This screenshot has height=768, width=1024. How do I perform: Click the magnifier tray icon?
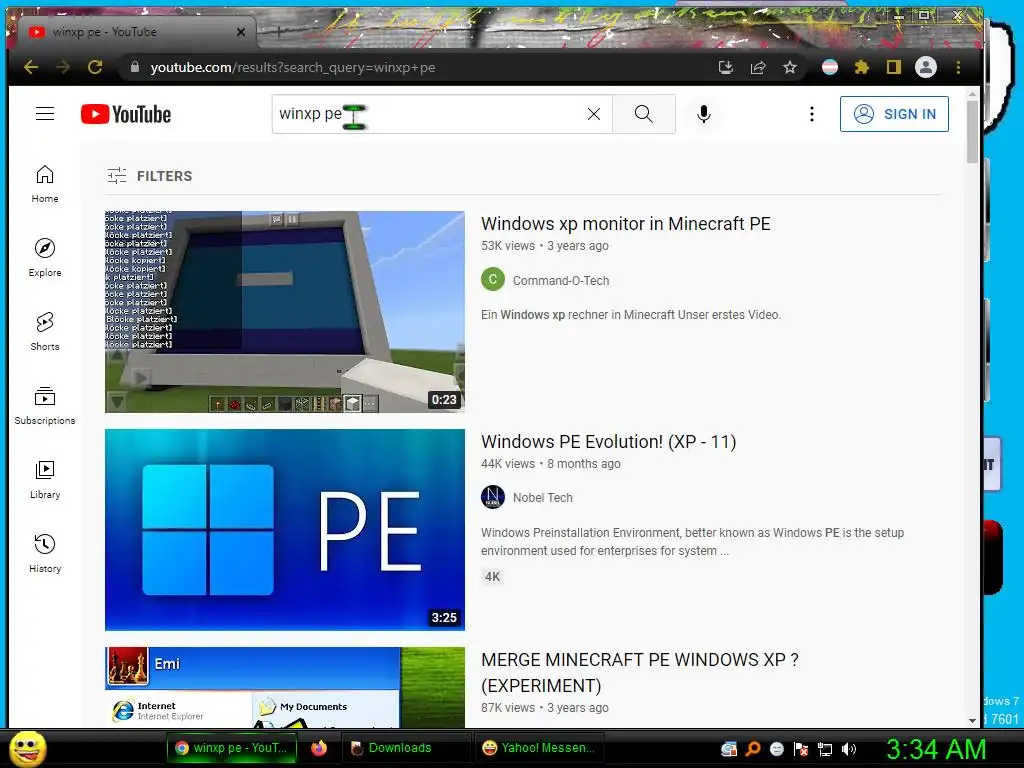753,749
